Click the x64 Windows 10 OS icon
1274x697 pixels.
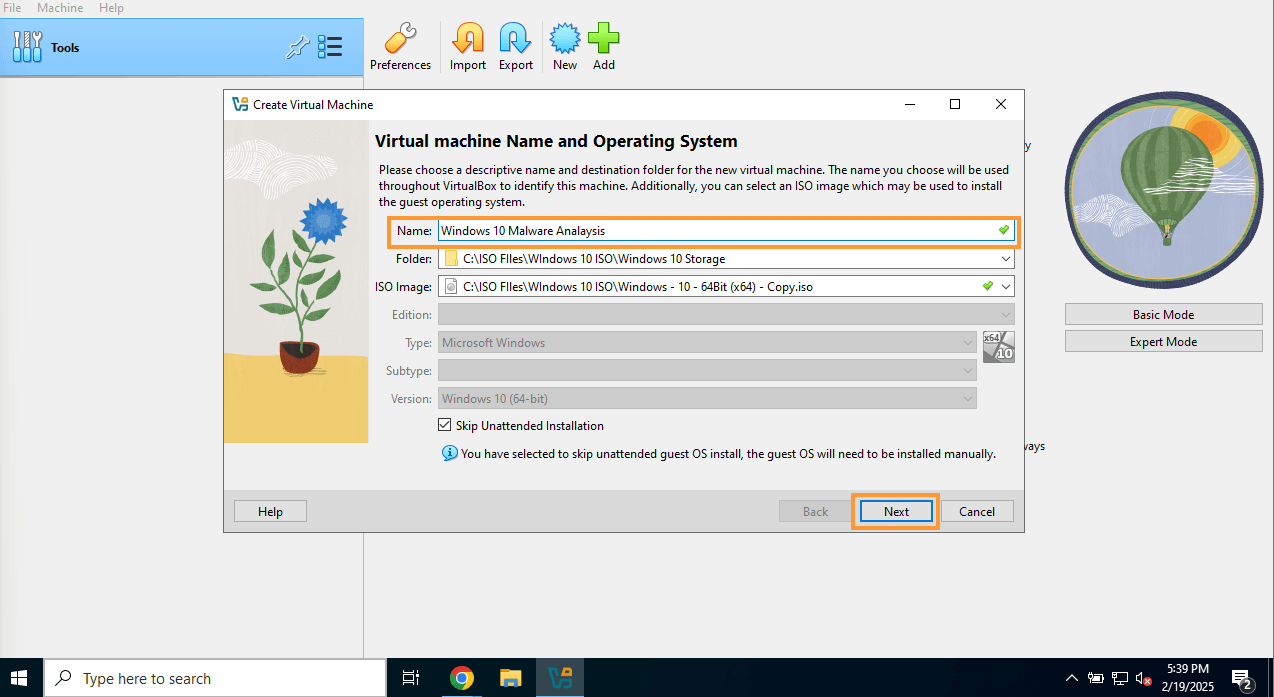click(998, 347)
